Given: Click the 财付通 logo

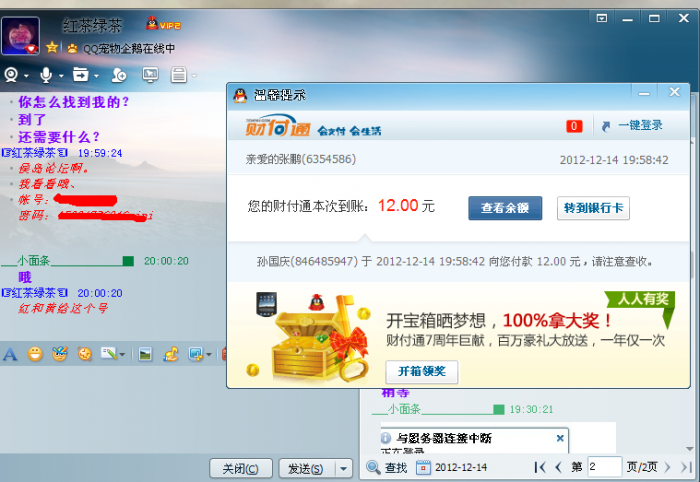Looking at the screenshot, I should tap(278, 126).
